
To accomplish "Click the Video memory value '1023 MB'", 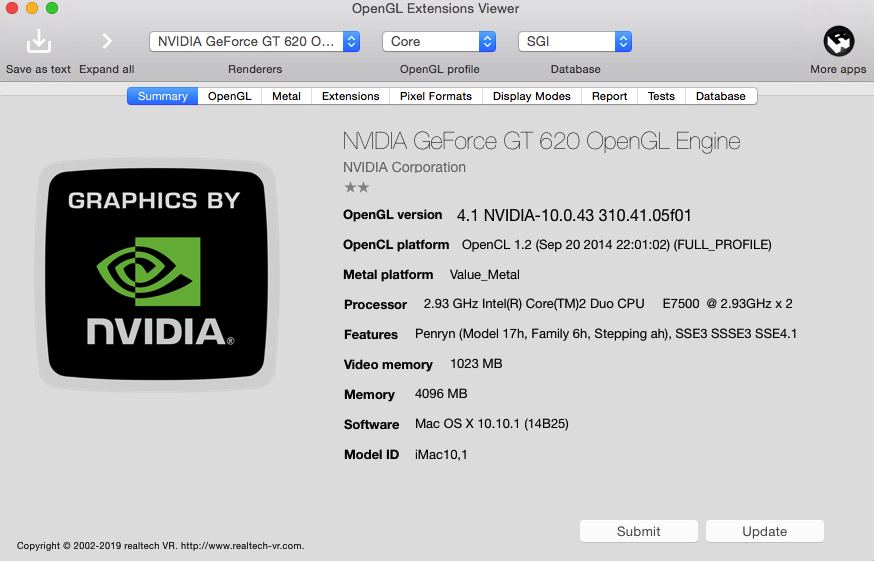I will [476, 364].
